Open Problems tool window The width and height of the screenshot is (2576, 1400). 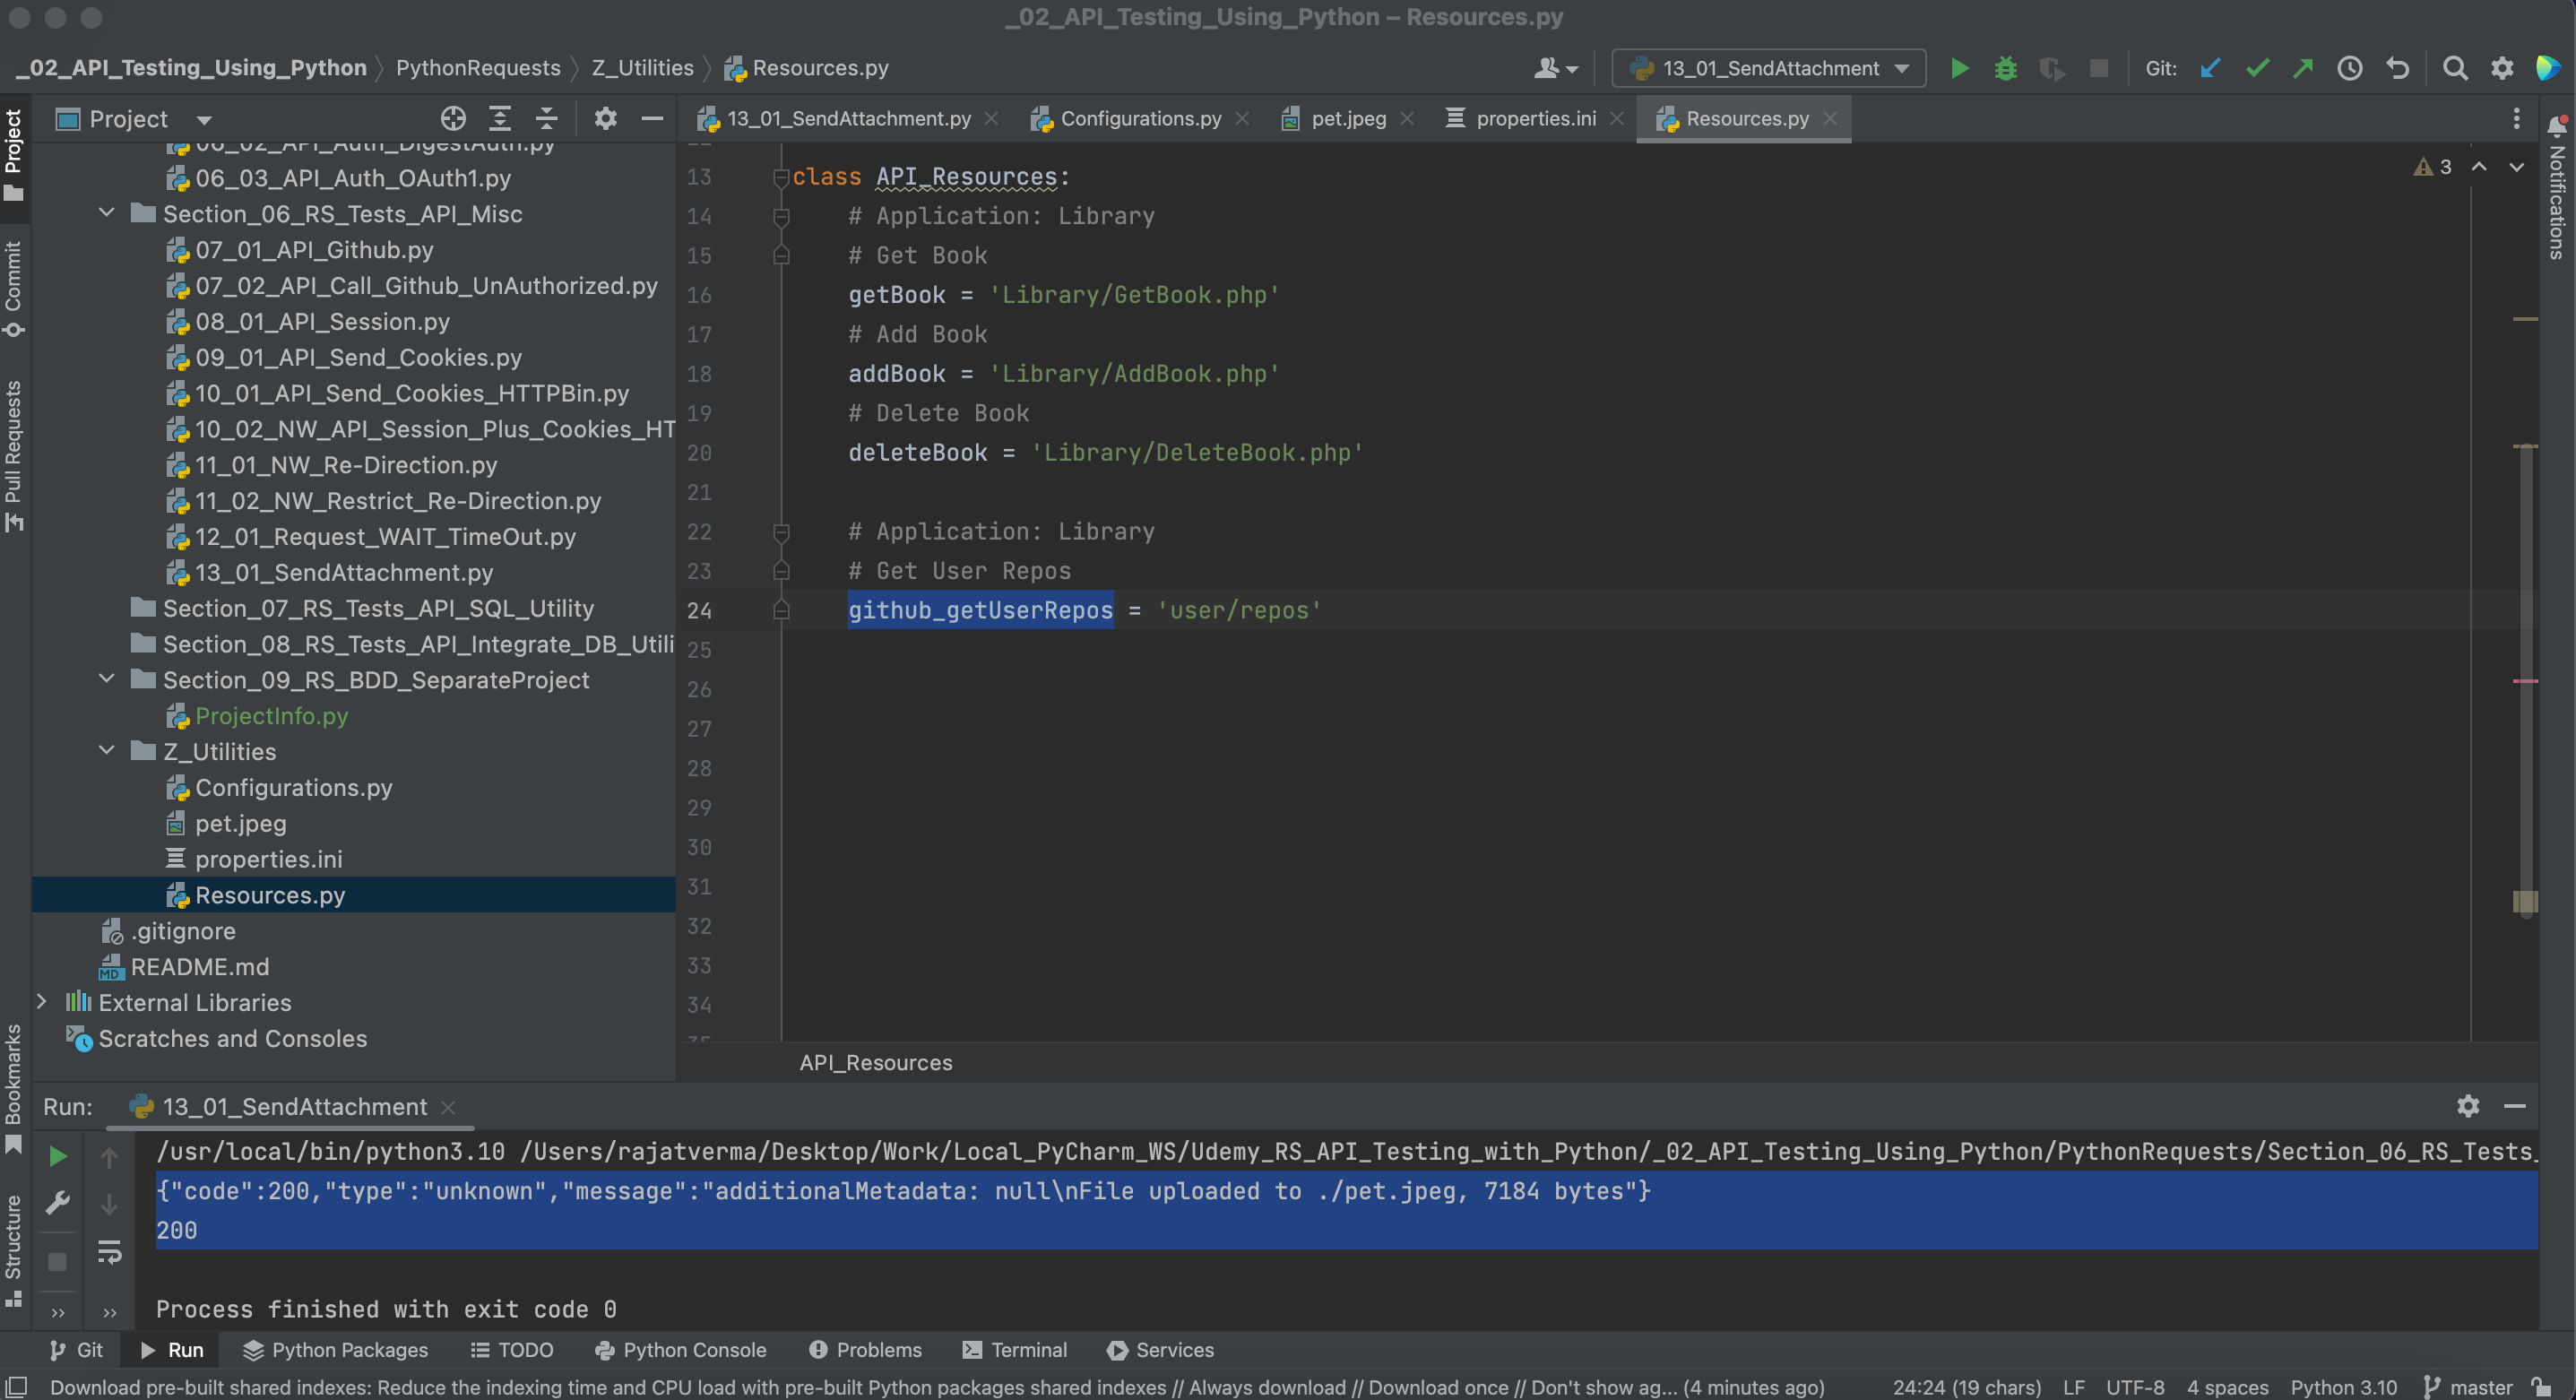(865, 1349)
